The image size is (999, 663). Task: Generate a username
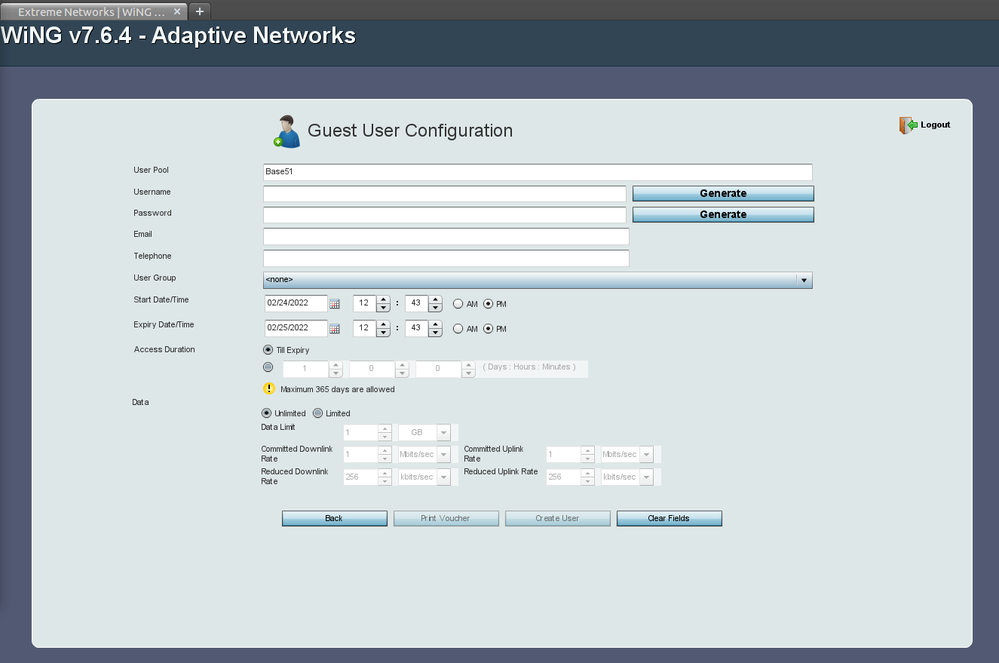[x=723, y=194]
